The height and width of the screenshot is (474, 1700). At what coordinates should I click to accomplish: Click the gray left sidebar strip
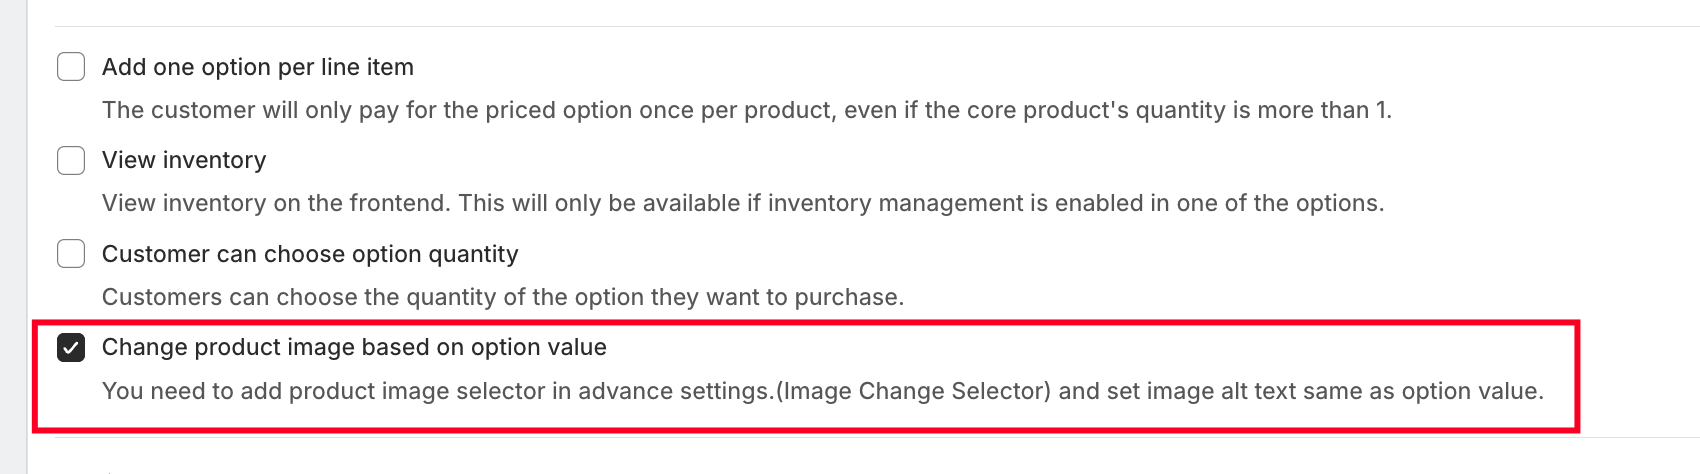14,237
